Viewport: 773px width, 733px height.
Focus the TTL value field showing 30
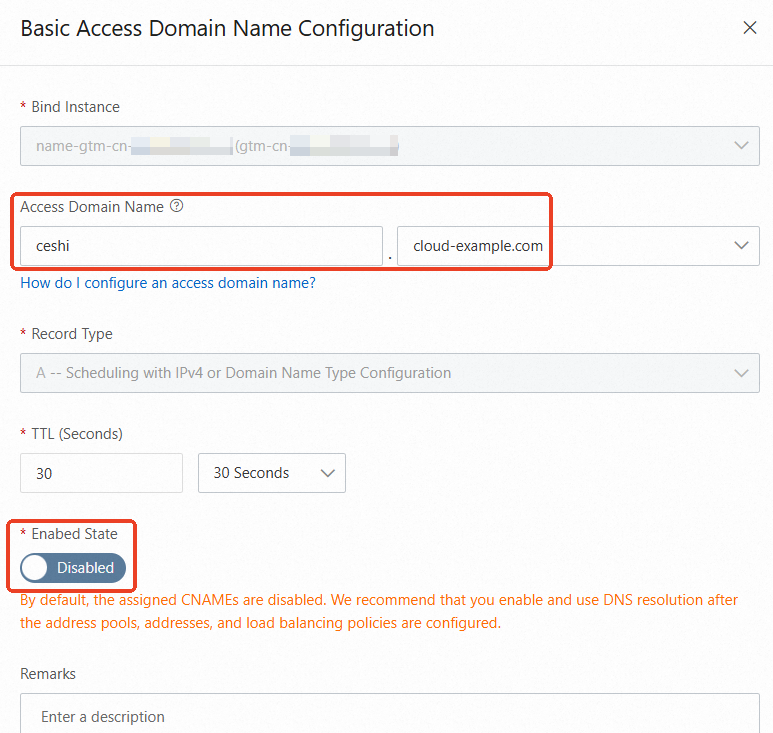click(x=101, y=473)
